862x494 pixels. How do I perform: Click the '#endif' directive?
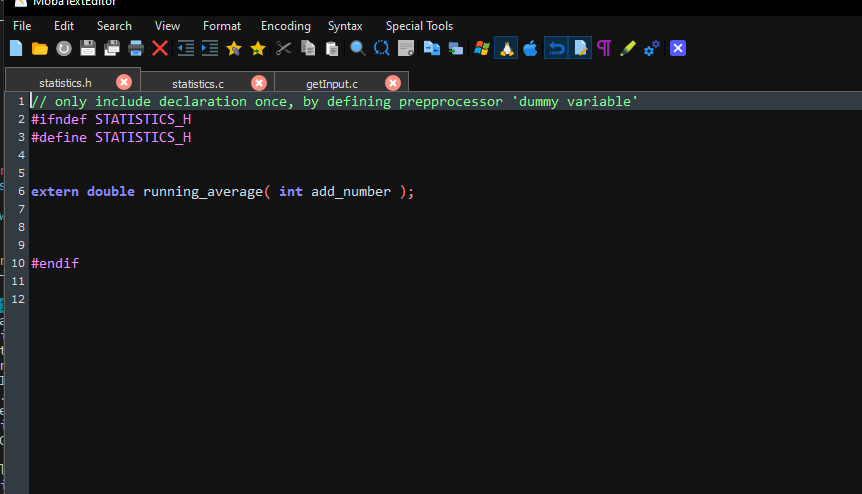point(55,263)
